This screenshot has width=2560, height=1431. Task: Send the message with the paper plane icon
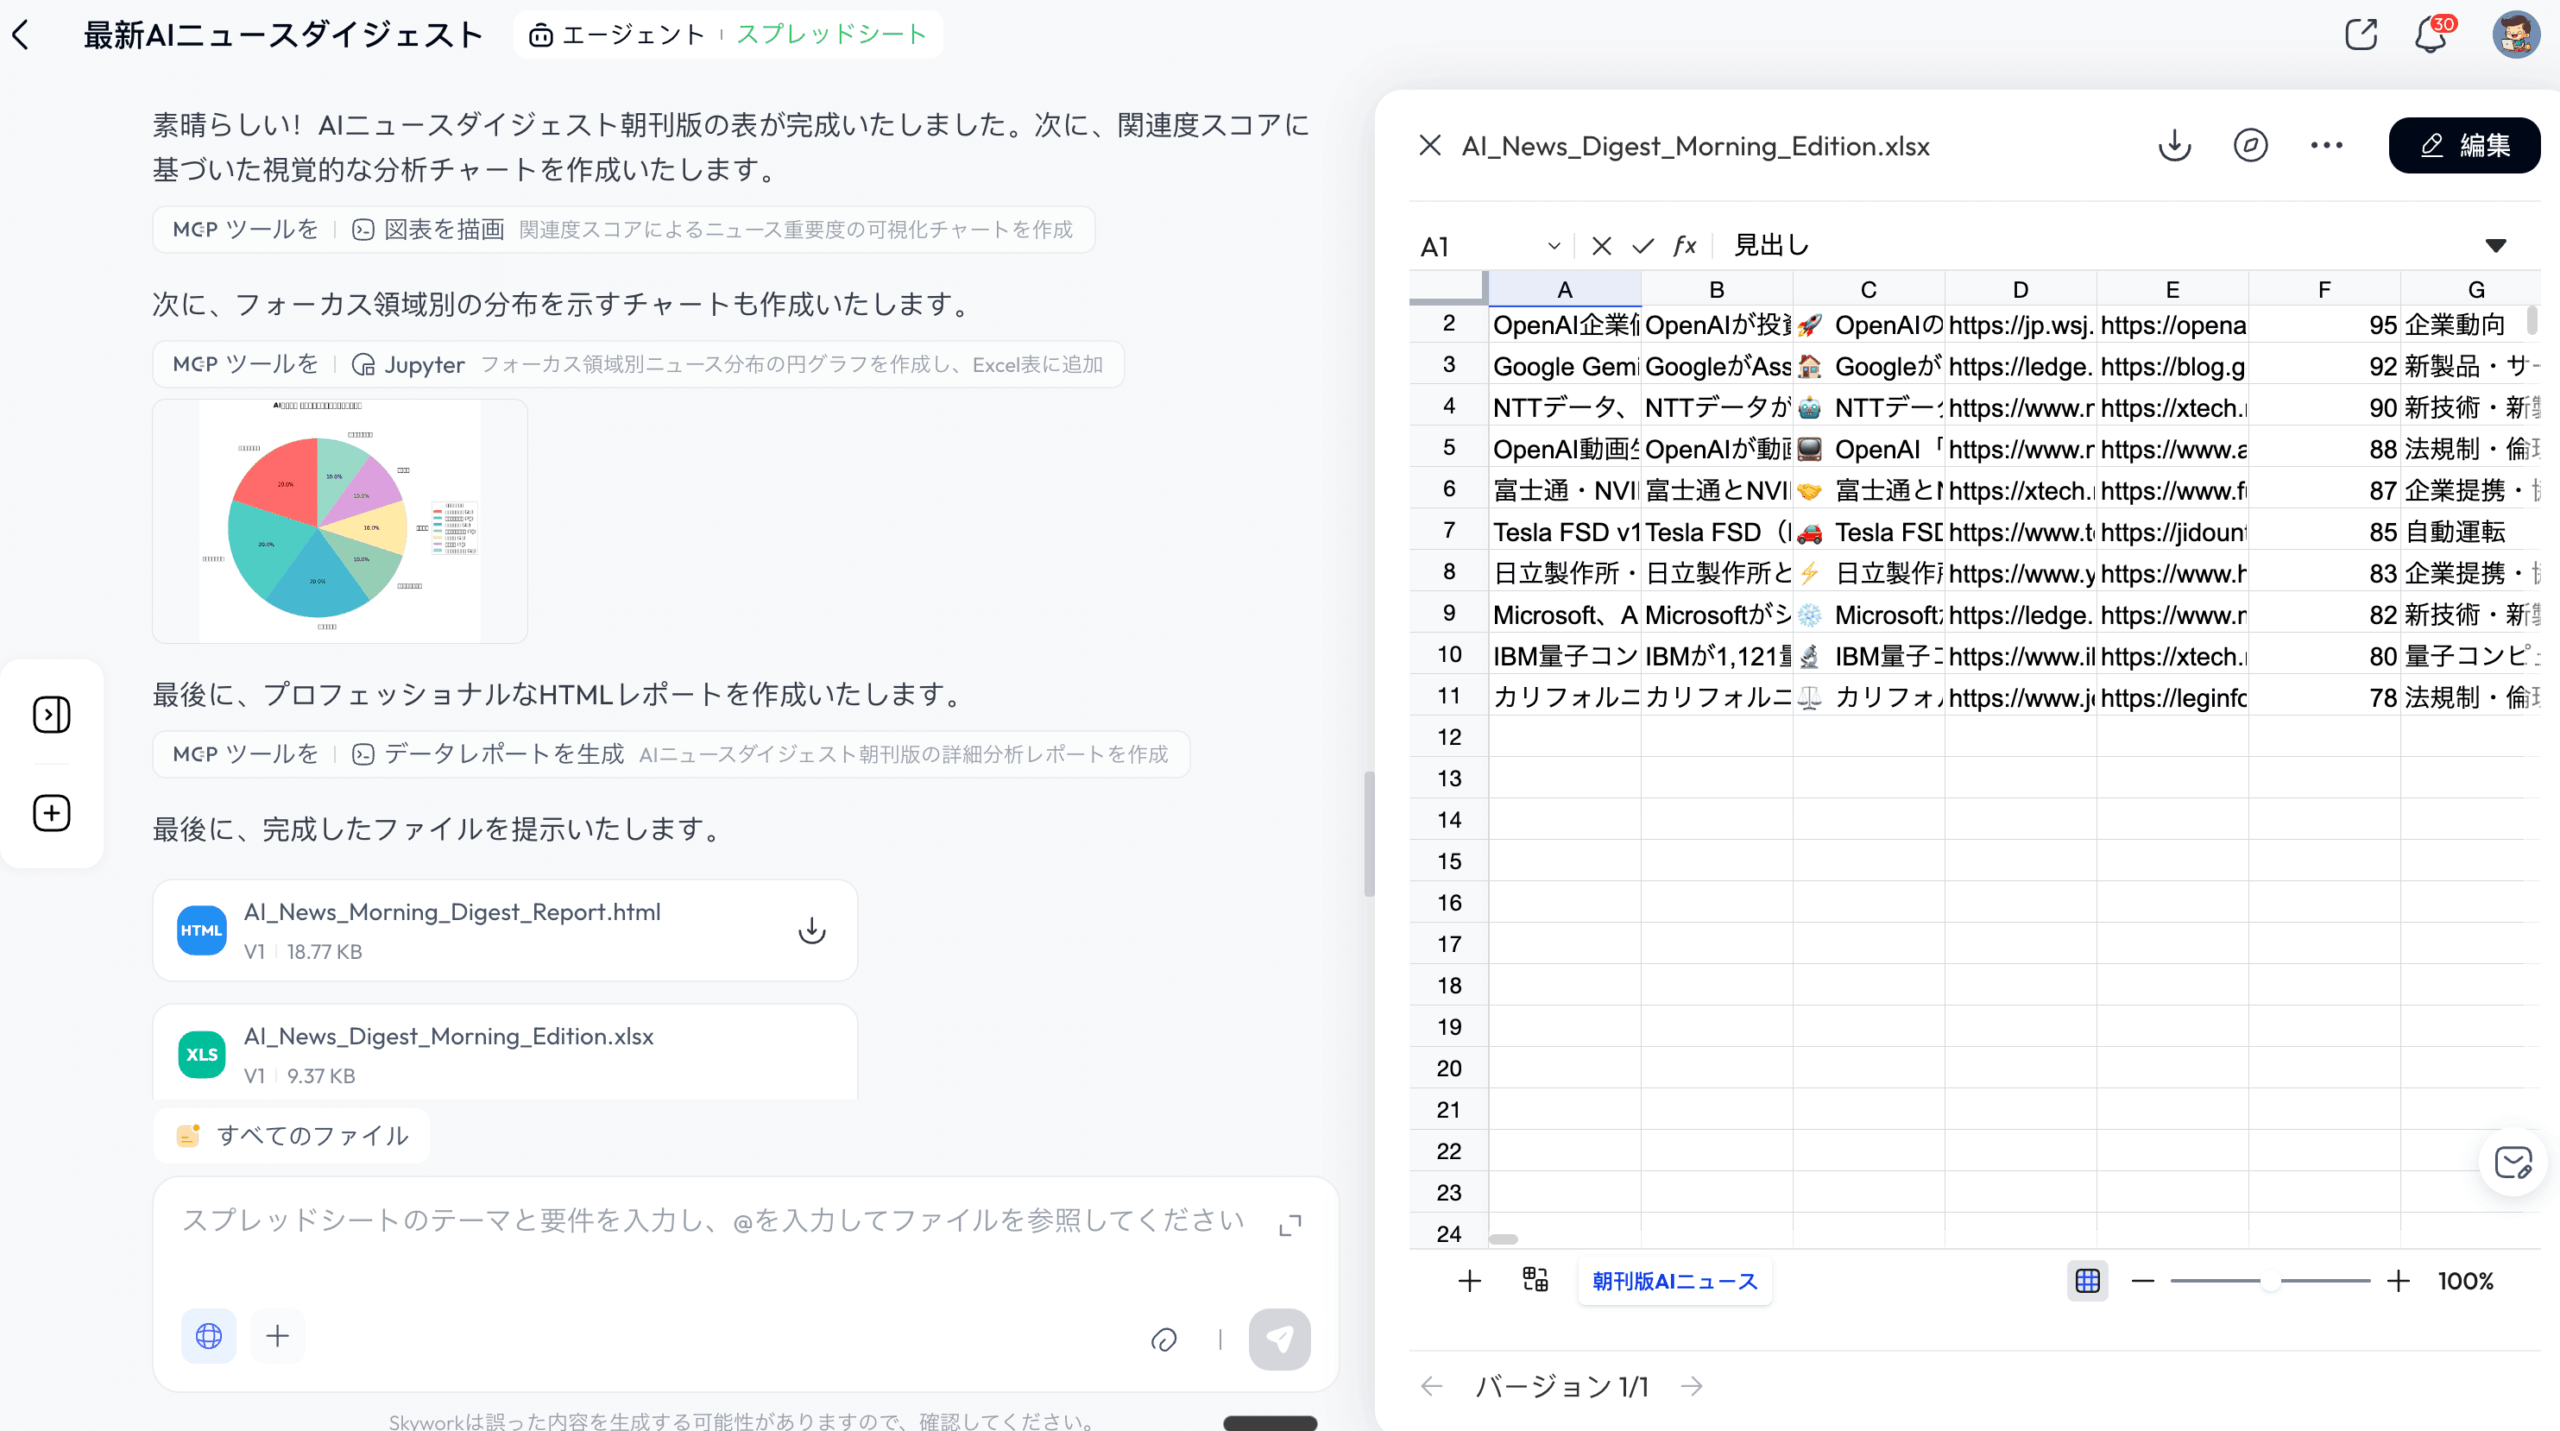point(1281,1340)
